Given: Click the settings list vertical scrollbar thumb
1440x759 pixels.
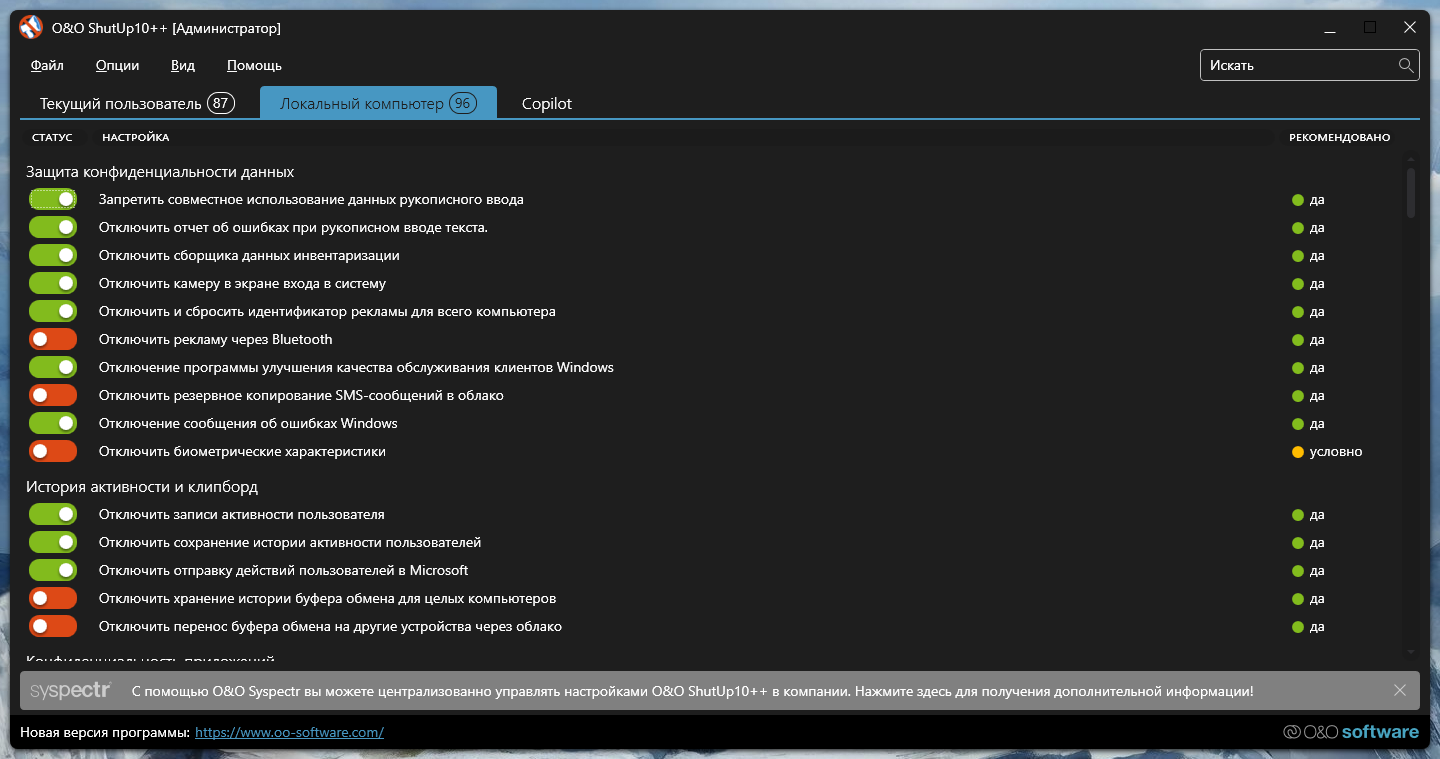Looking at the screenshot, I should (x=1411, y=193).
